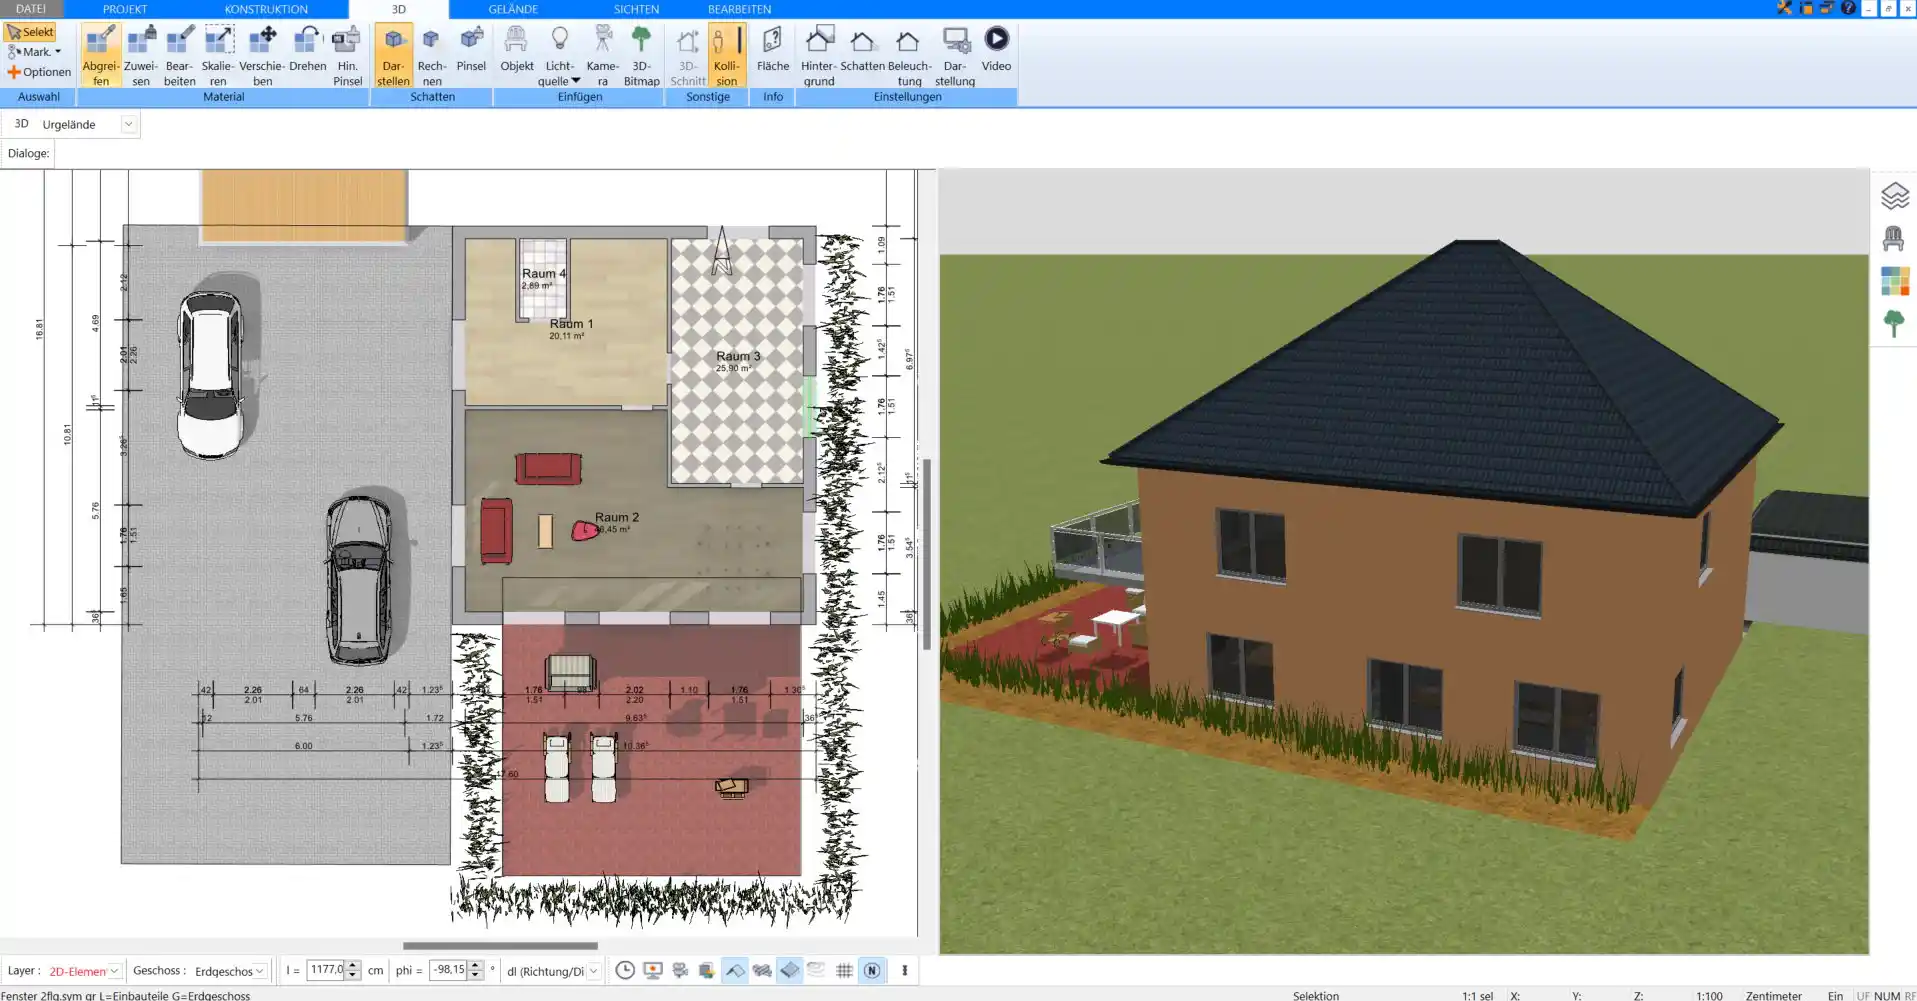The image size is (1917, 1001).
Task: Select the Abgreifen material pick tool
Action: (100, 56)
